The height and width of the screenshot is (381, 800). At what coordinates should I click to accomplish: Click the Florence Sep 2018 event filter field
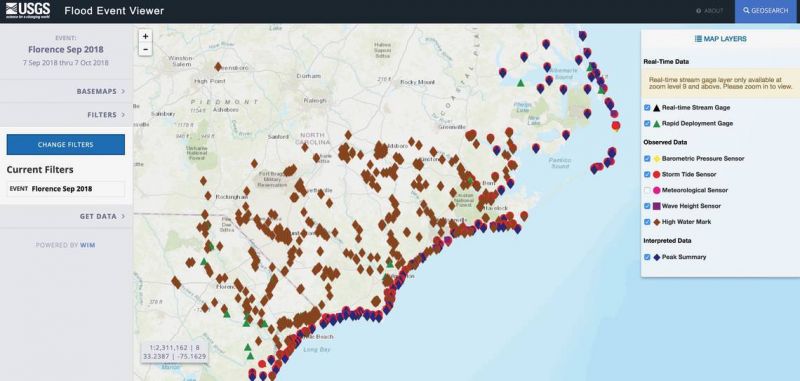pos(66,189)
